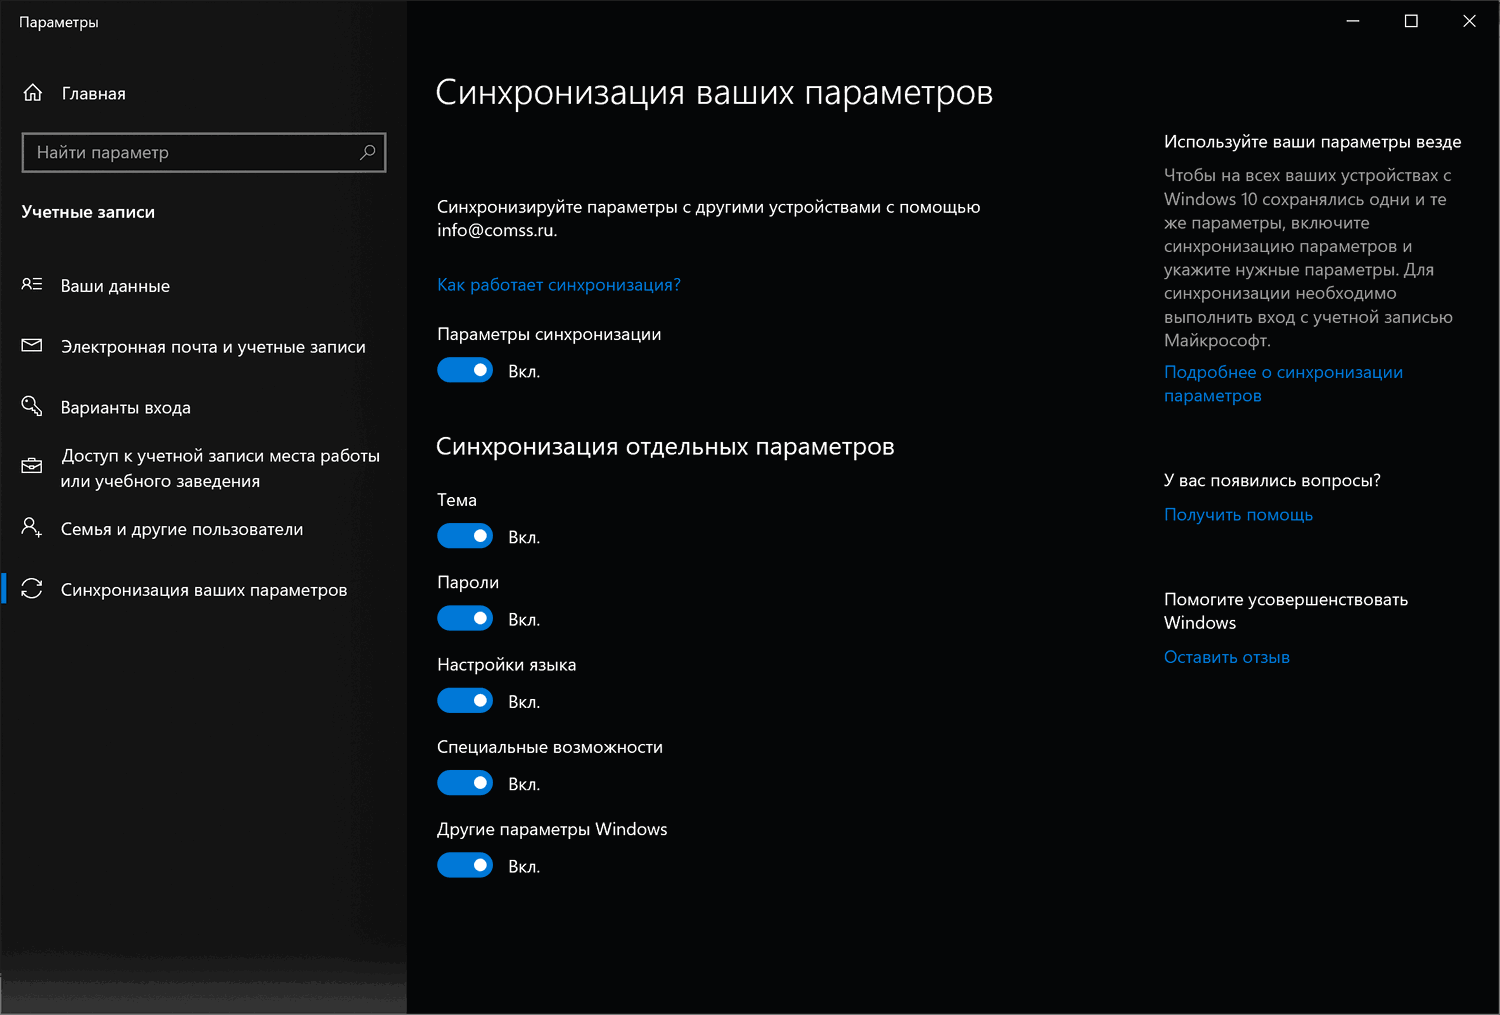
Task: Click the Синхронизация ваших параметров page heading
Action: coord(714,93)
